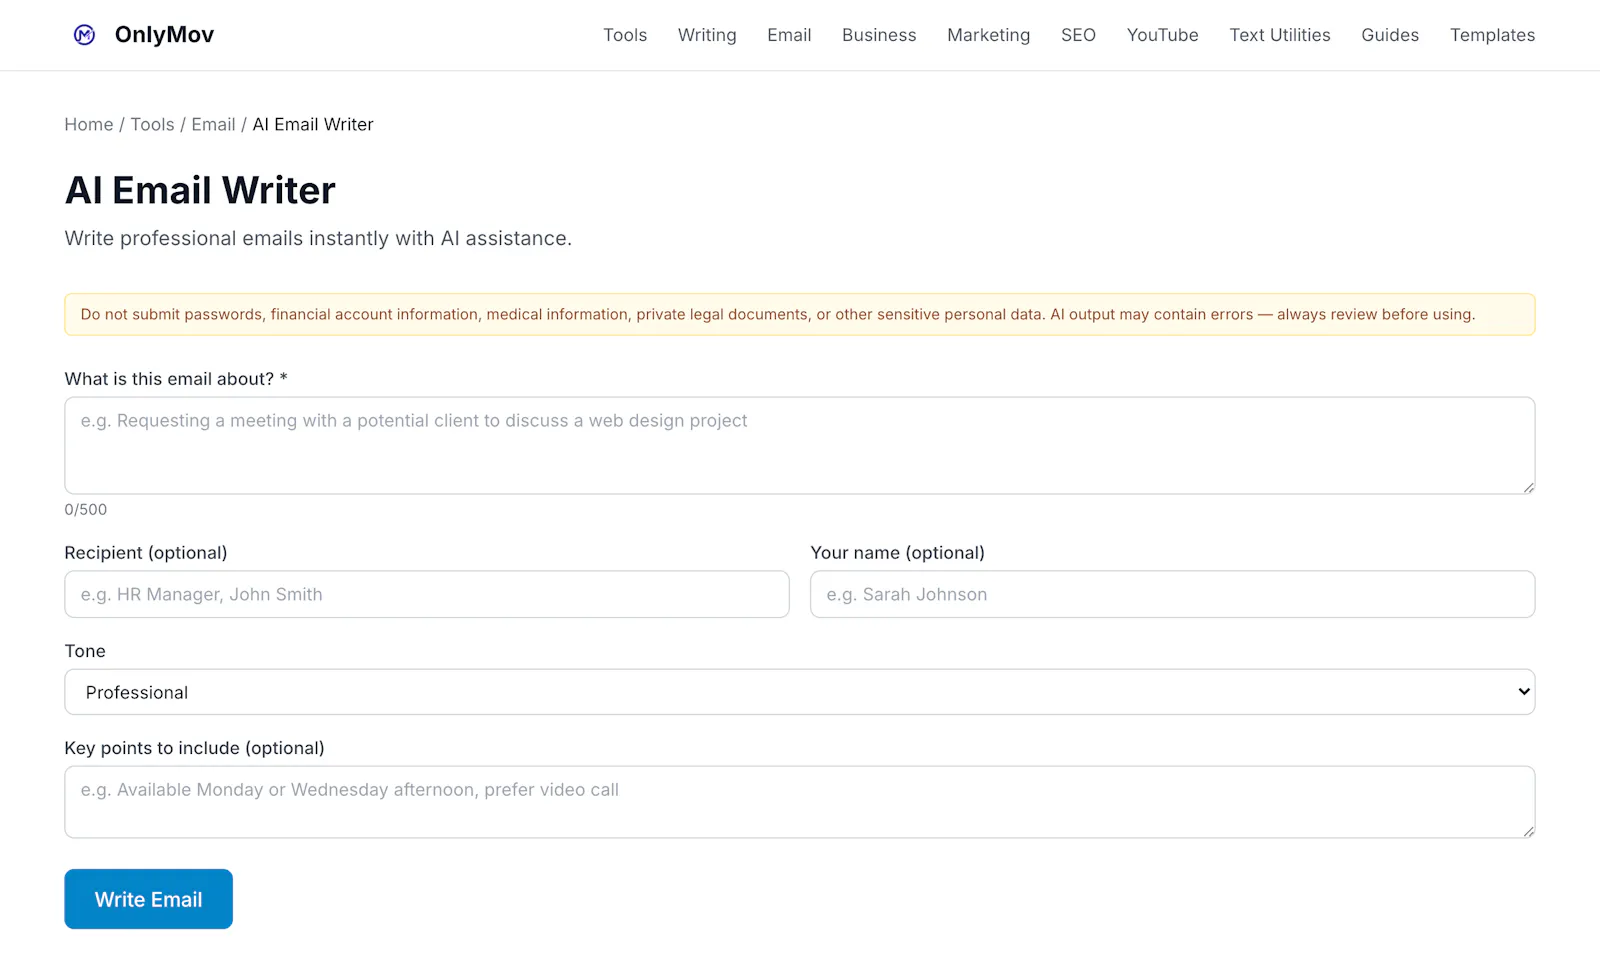Click the OnlyMov logo icon
Image resolution: width=1600 pixels, height=957 pixels.
pyautogui.click(x=85, y=35)
